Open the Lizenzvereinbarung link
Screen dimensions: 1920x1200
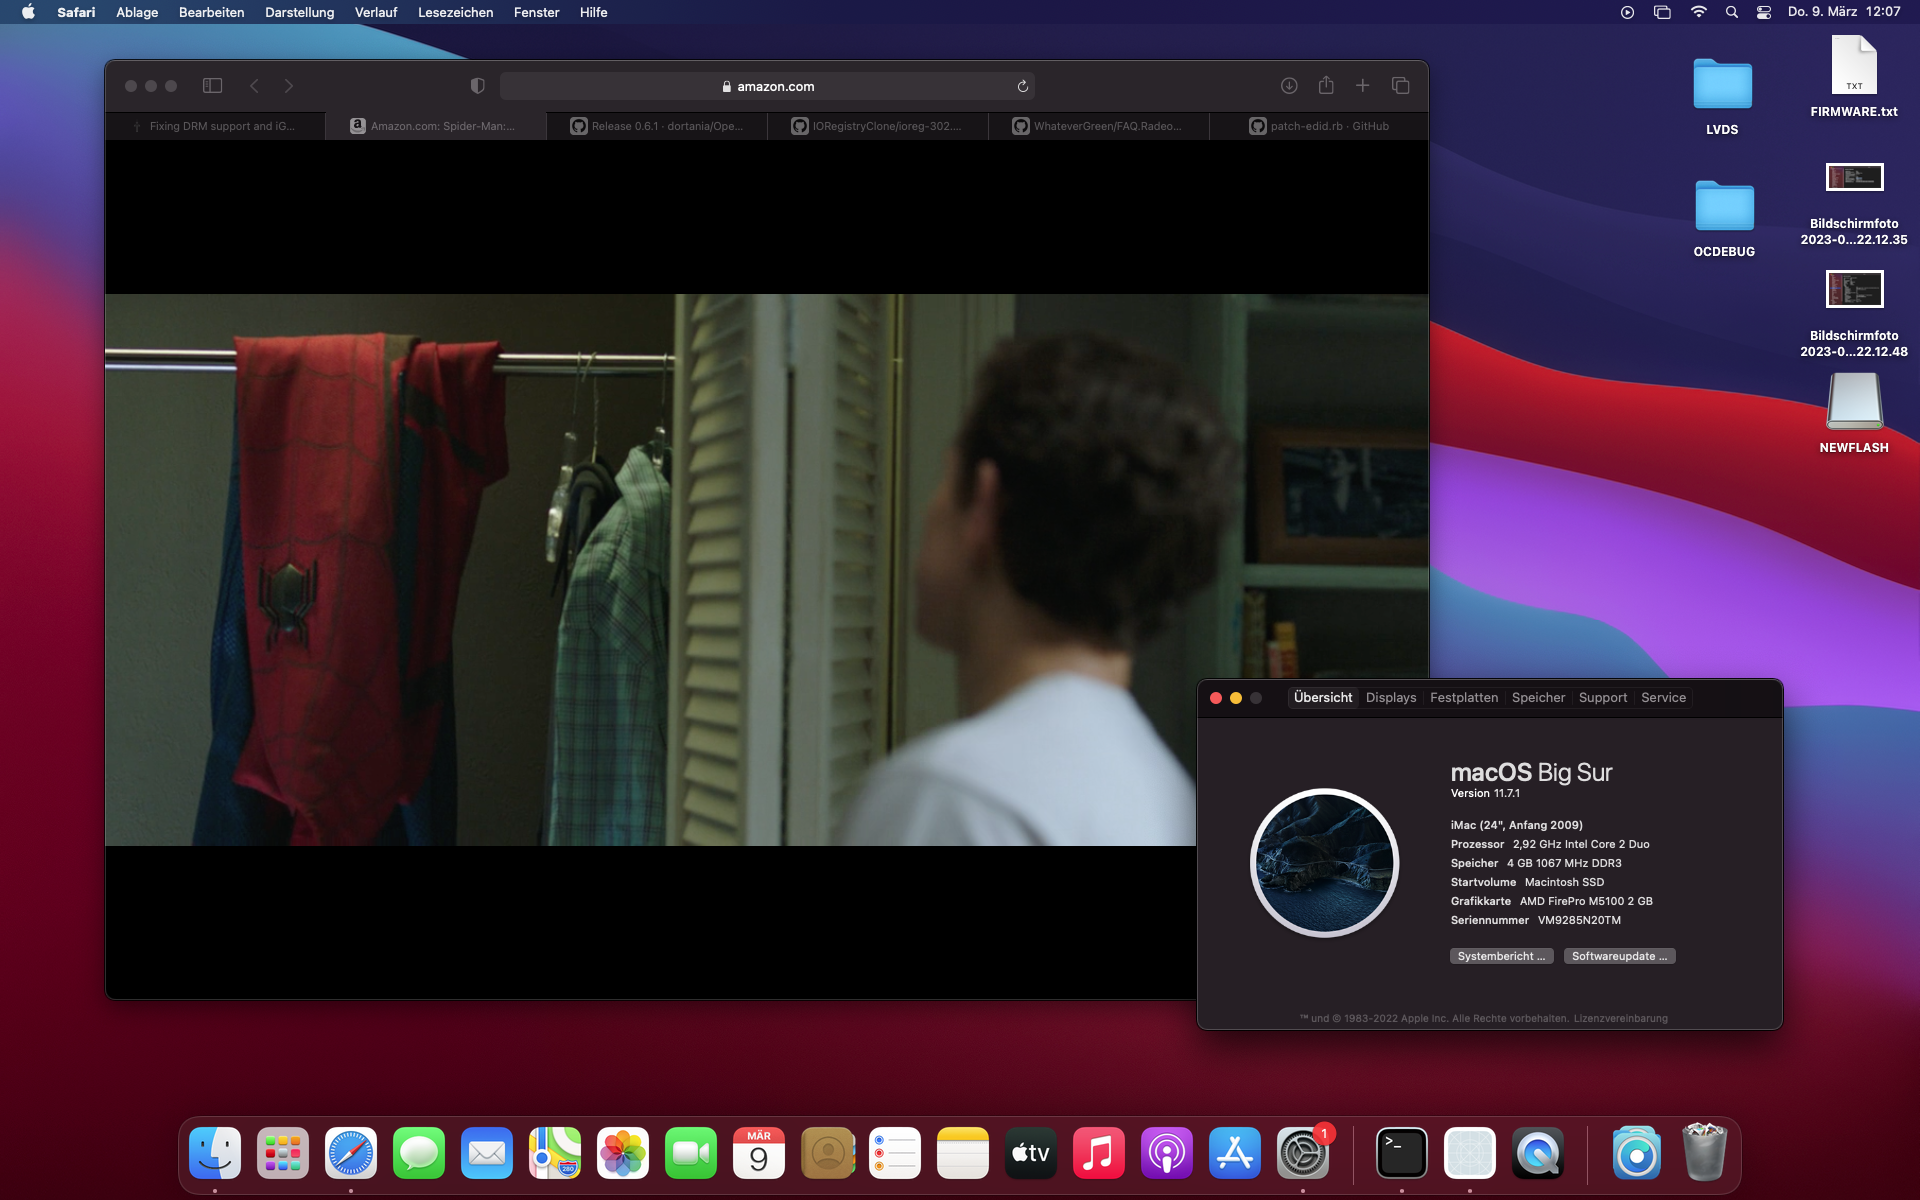(1621, 1018)
